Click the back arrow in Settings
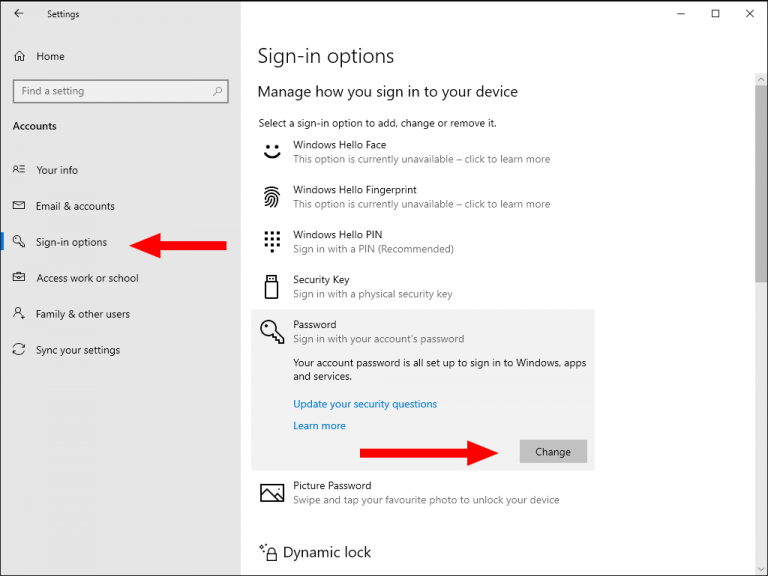The width and height of the screenshot is (768, 576). click(19, 14)
